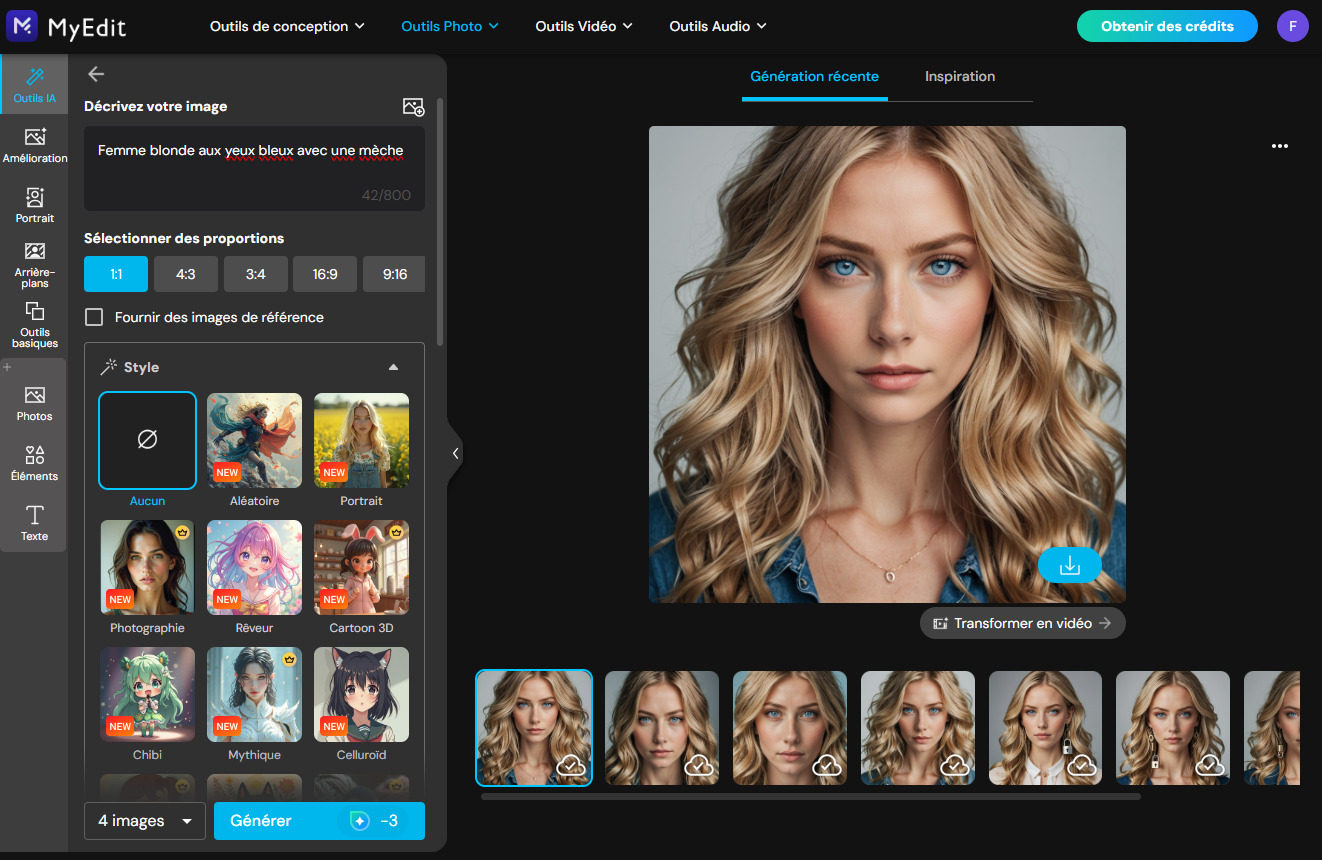Switch to the Génération récente tab
Screen dimensions: 1322x860
coord(815,77)
